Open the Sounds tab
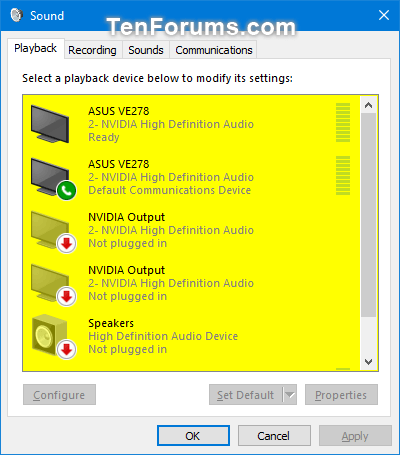400x455 pixels. (x=146, y=50)
